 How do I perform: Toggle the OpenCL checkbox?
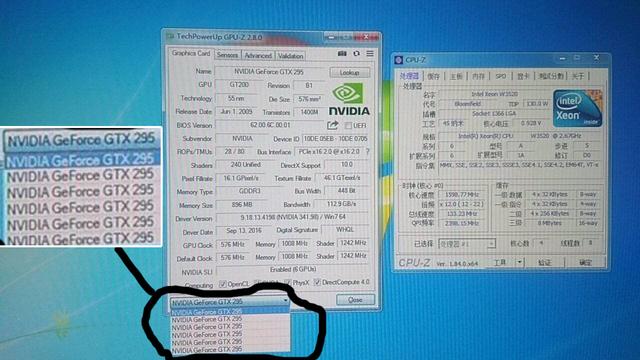click(x=222, y=284)
